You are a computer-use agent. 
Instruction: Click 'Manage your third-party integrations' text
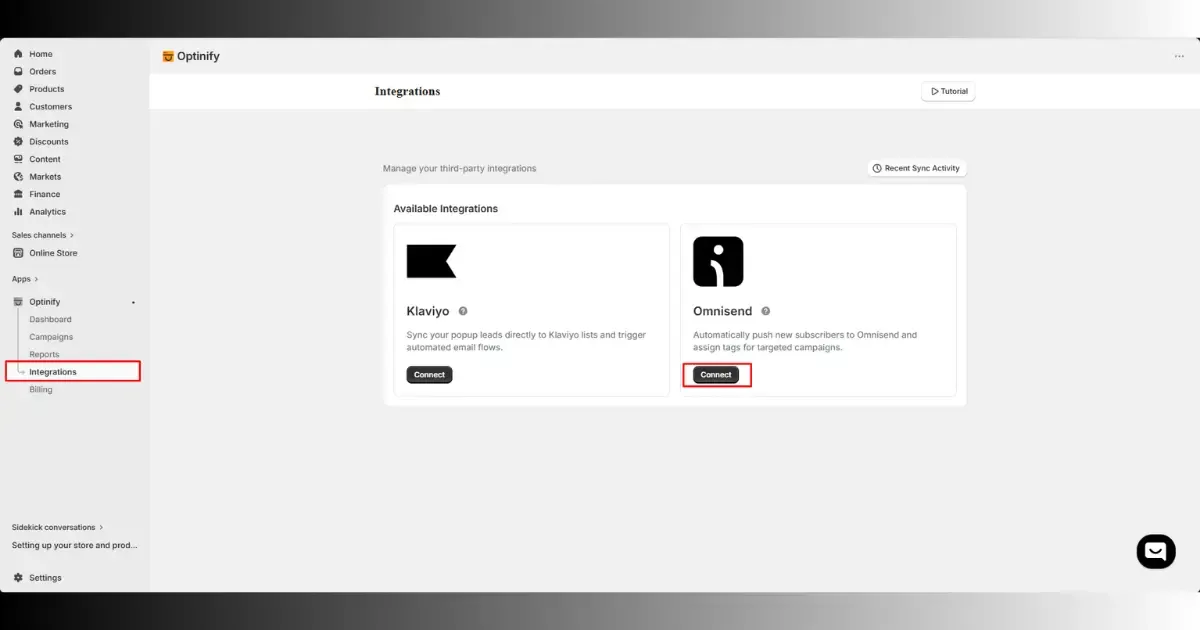coord(459,168)
